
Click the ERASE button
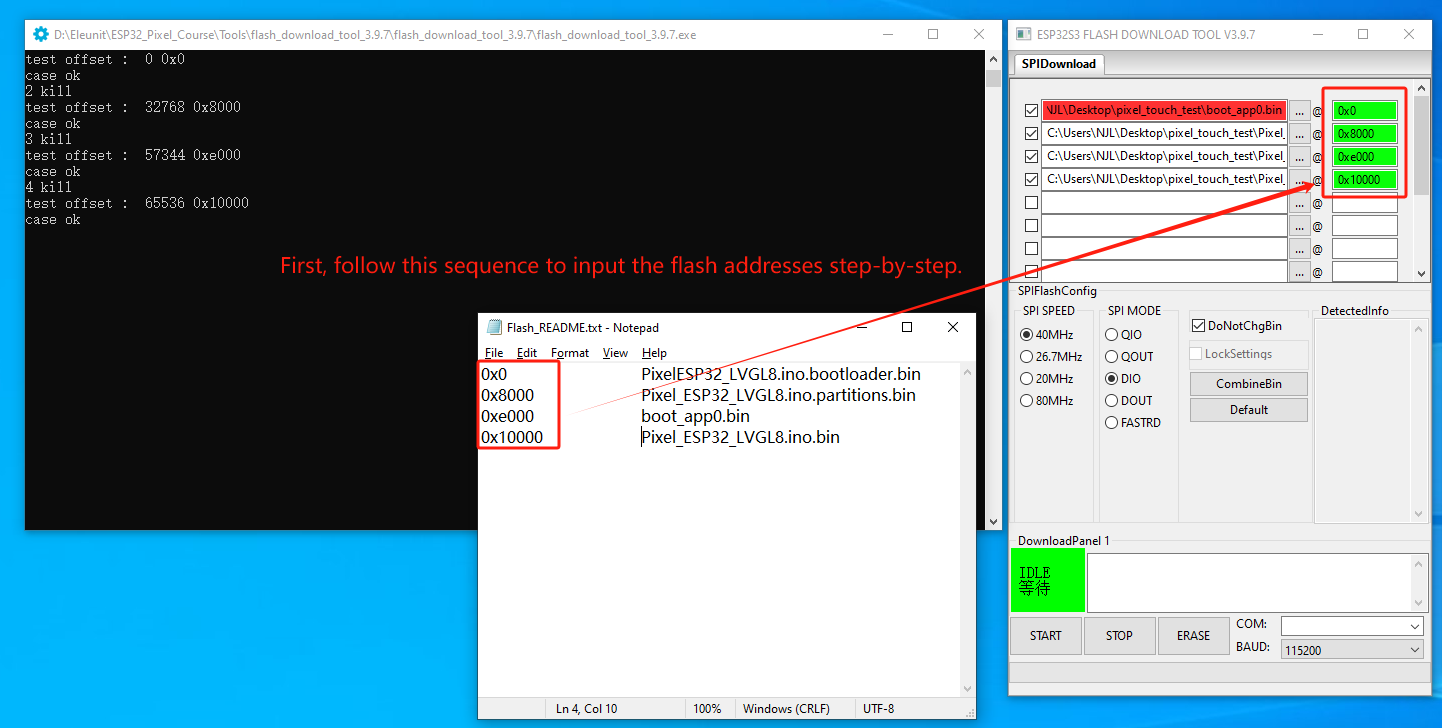click(x=1193, y=636)
